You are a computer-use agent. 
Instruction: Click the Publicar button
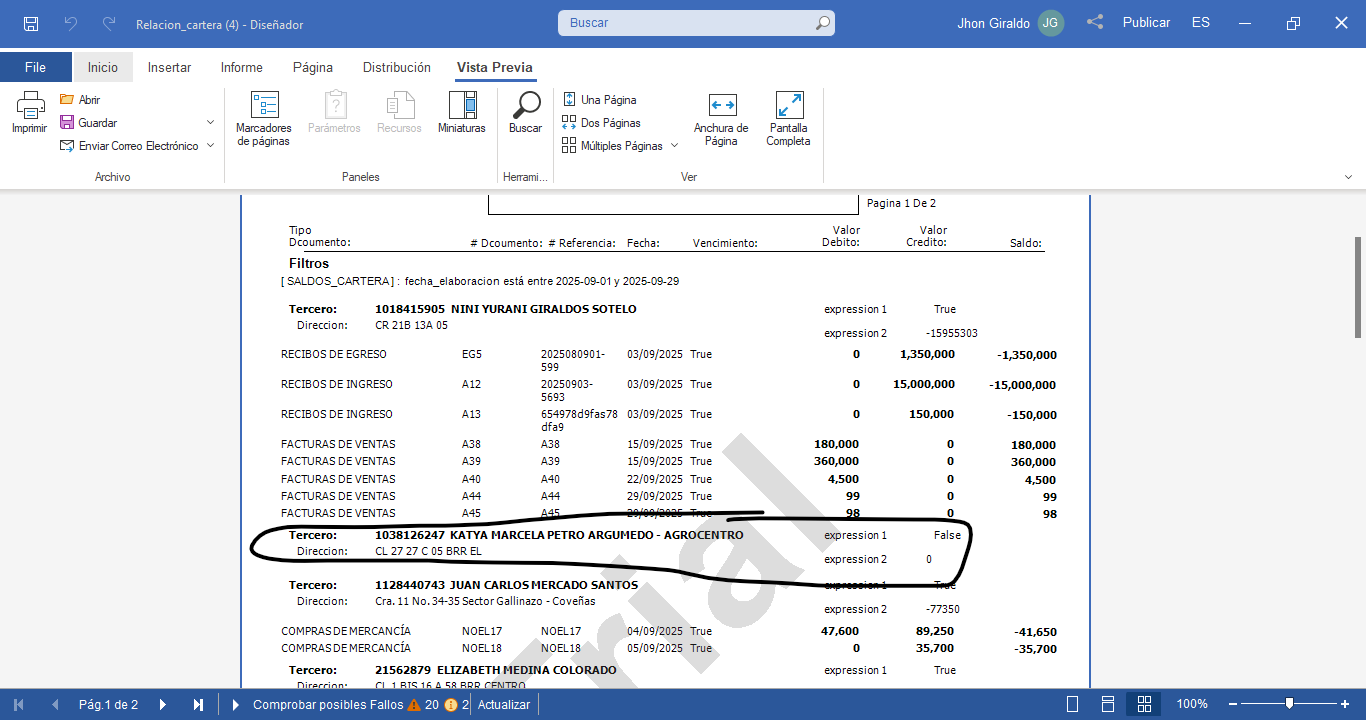(1146, 23)
